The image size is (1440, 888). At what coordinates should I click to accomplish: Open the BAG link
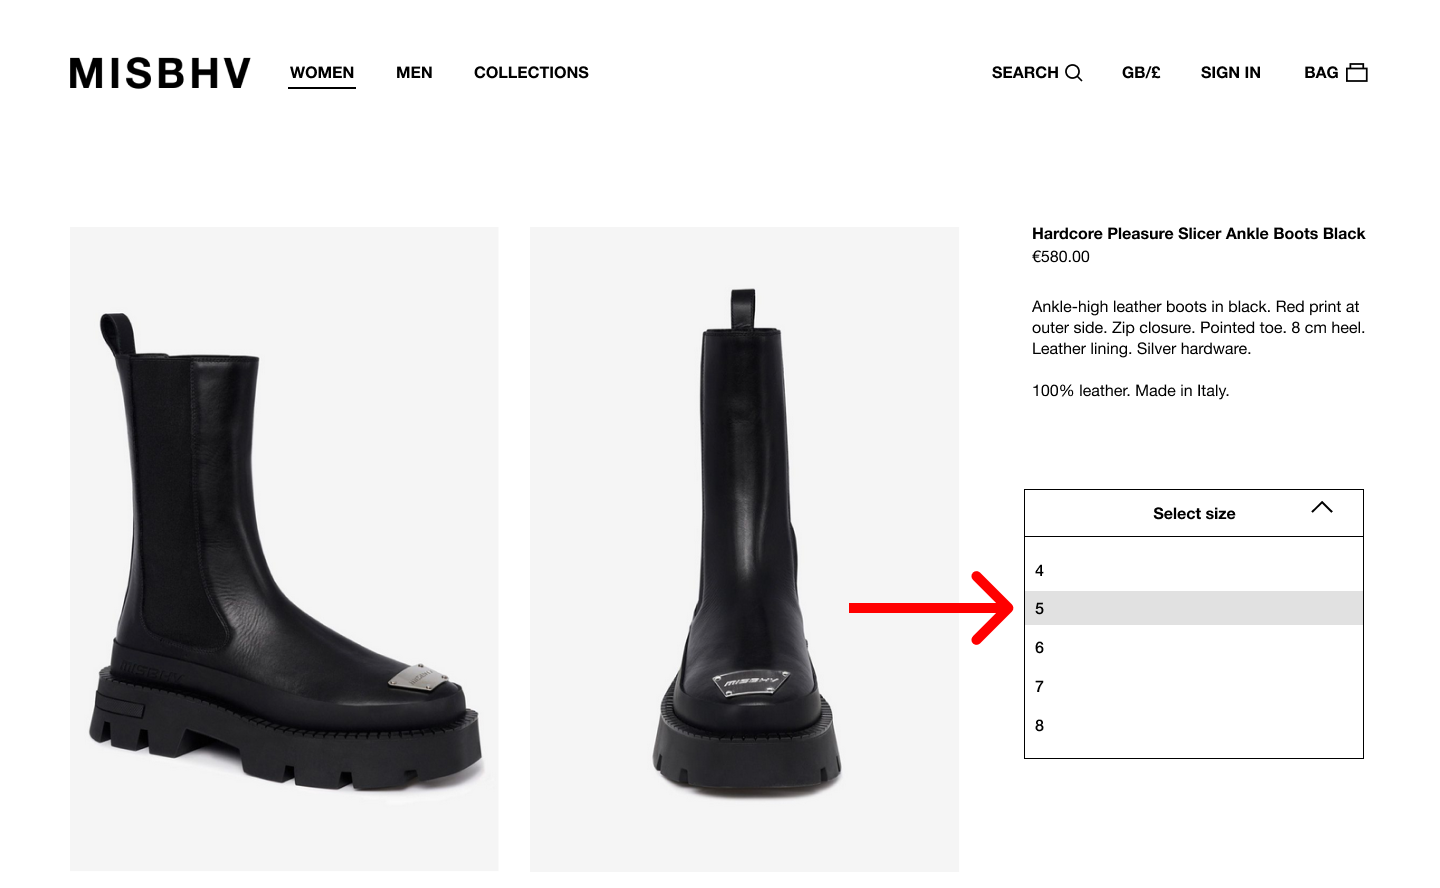[x=1320, y=73]
